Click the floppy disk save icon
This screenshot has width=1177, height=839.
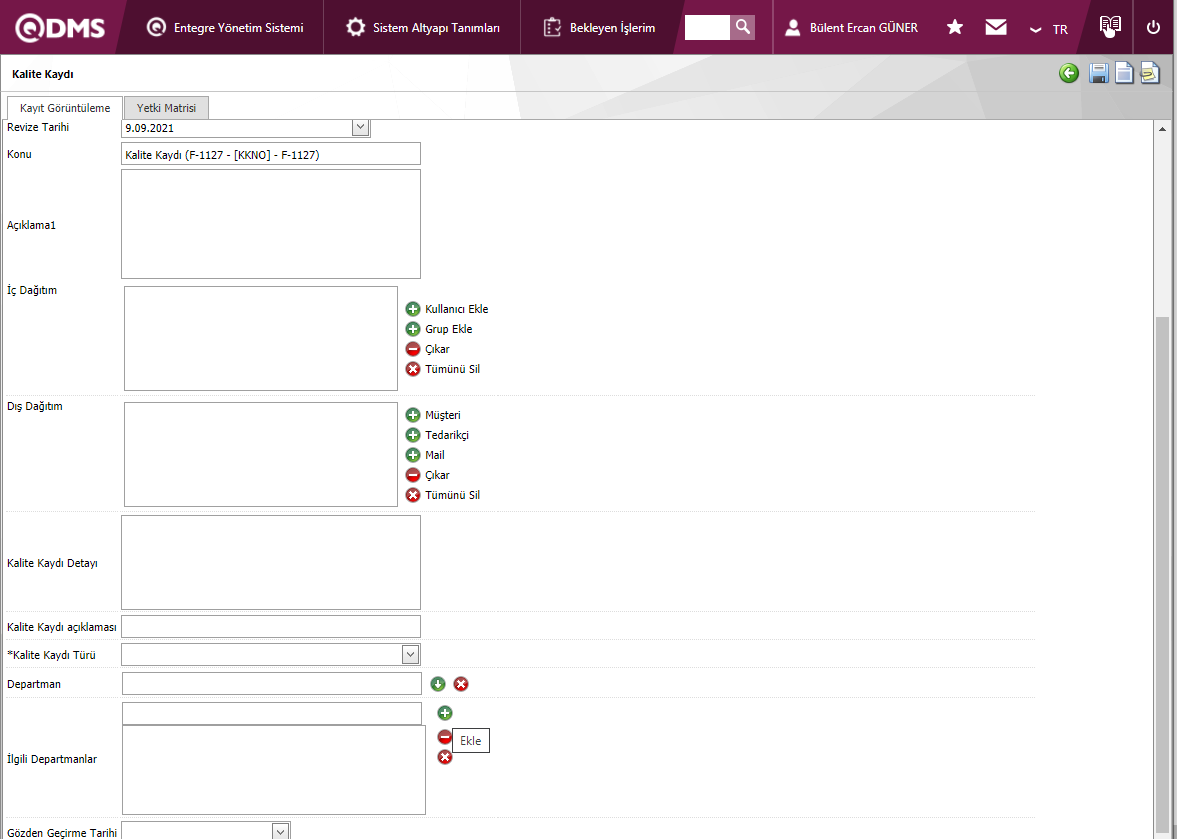(1098, 73)
